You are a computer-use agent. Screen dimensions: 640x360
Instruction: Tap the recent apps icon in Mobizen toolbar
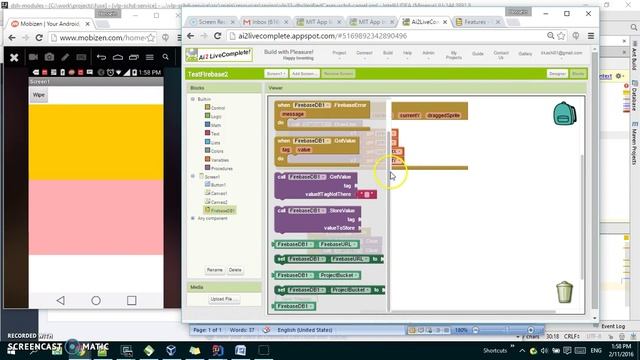click(x=133, y=57)
